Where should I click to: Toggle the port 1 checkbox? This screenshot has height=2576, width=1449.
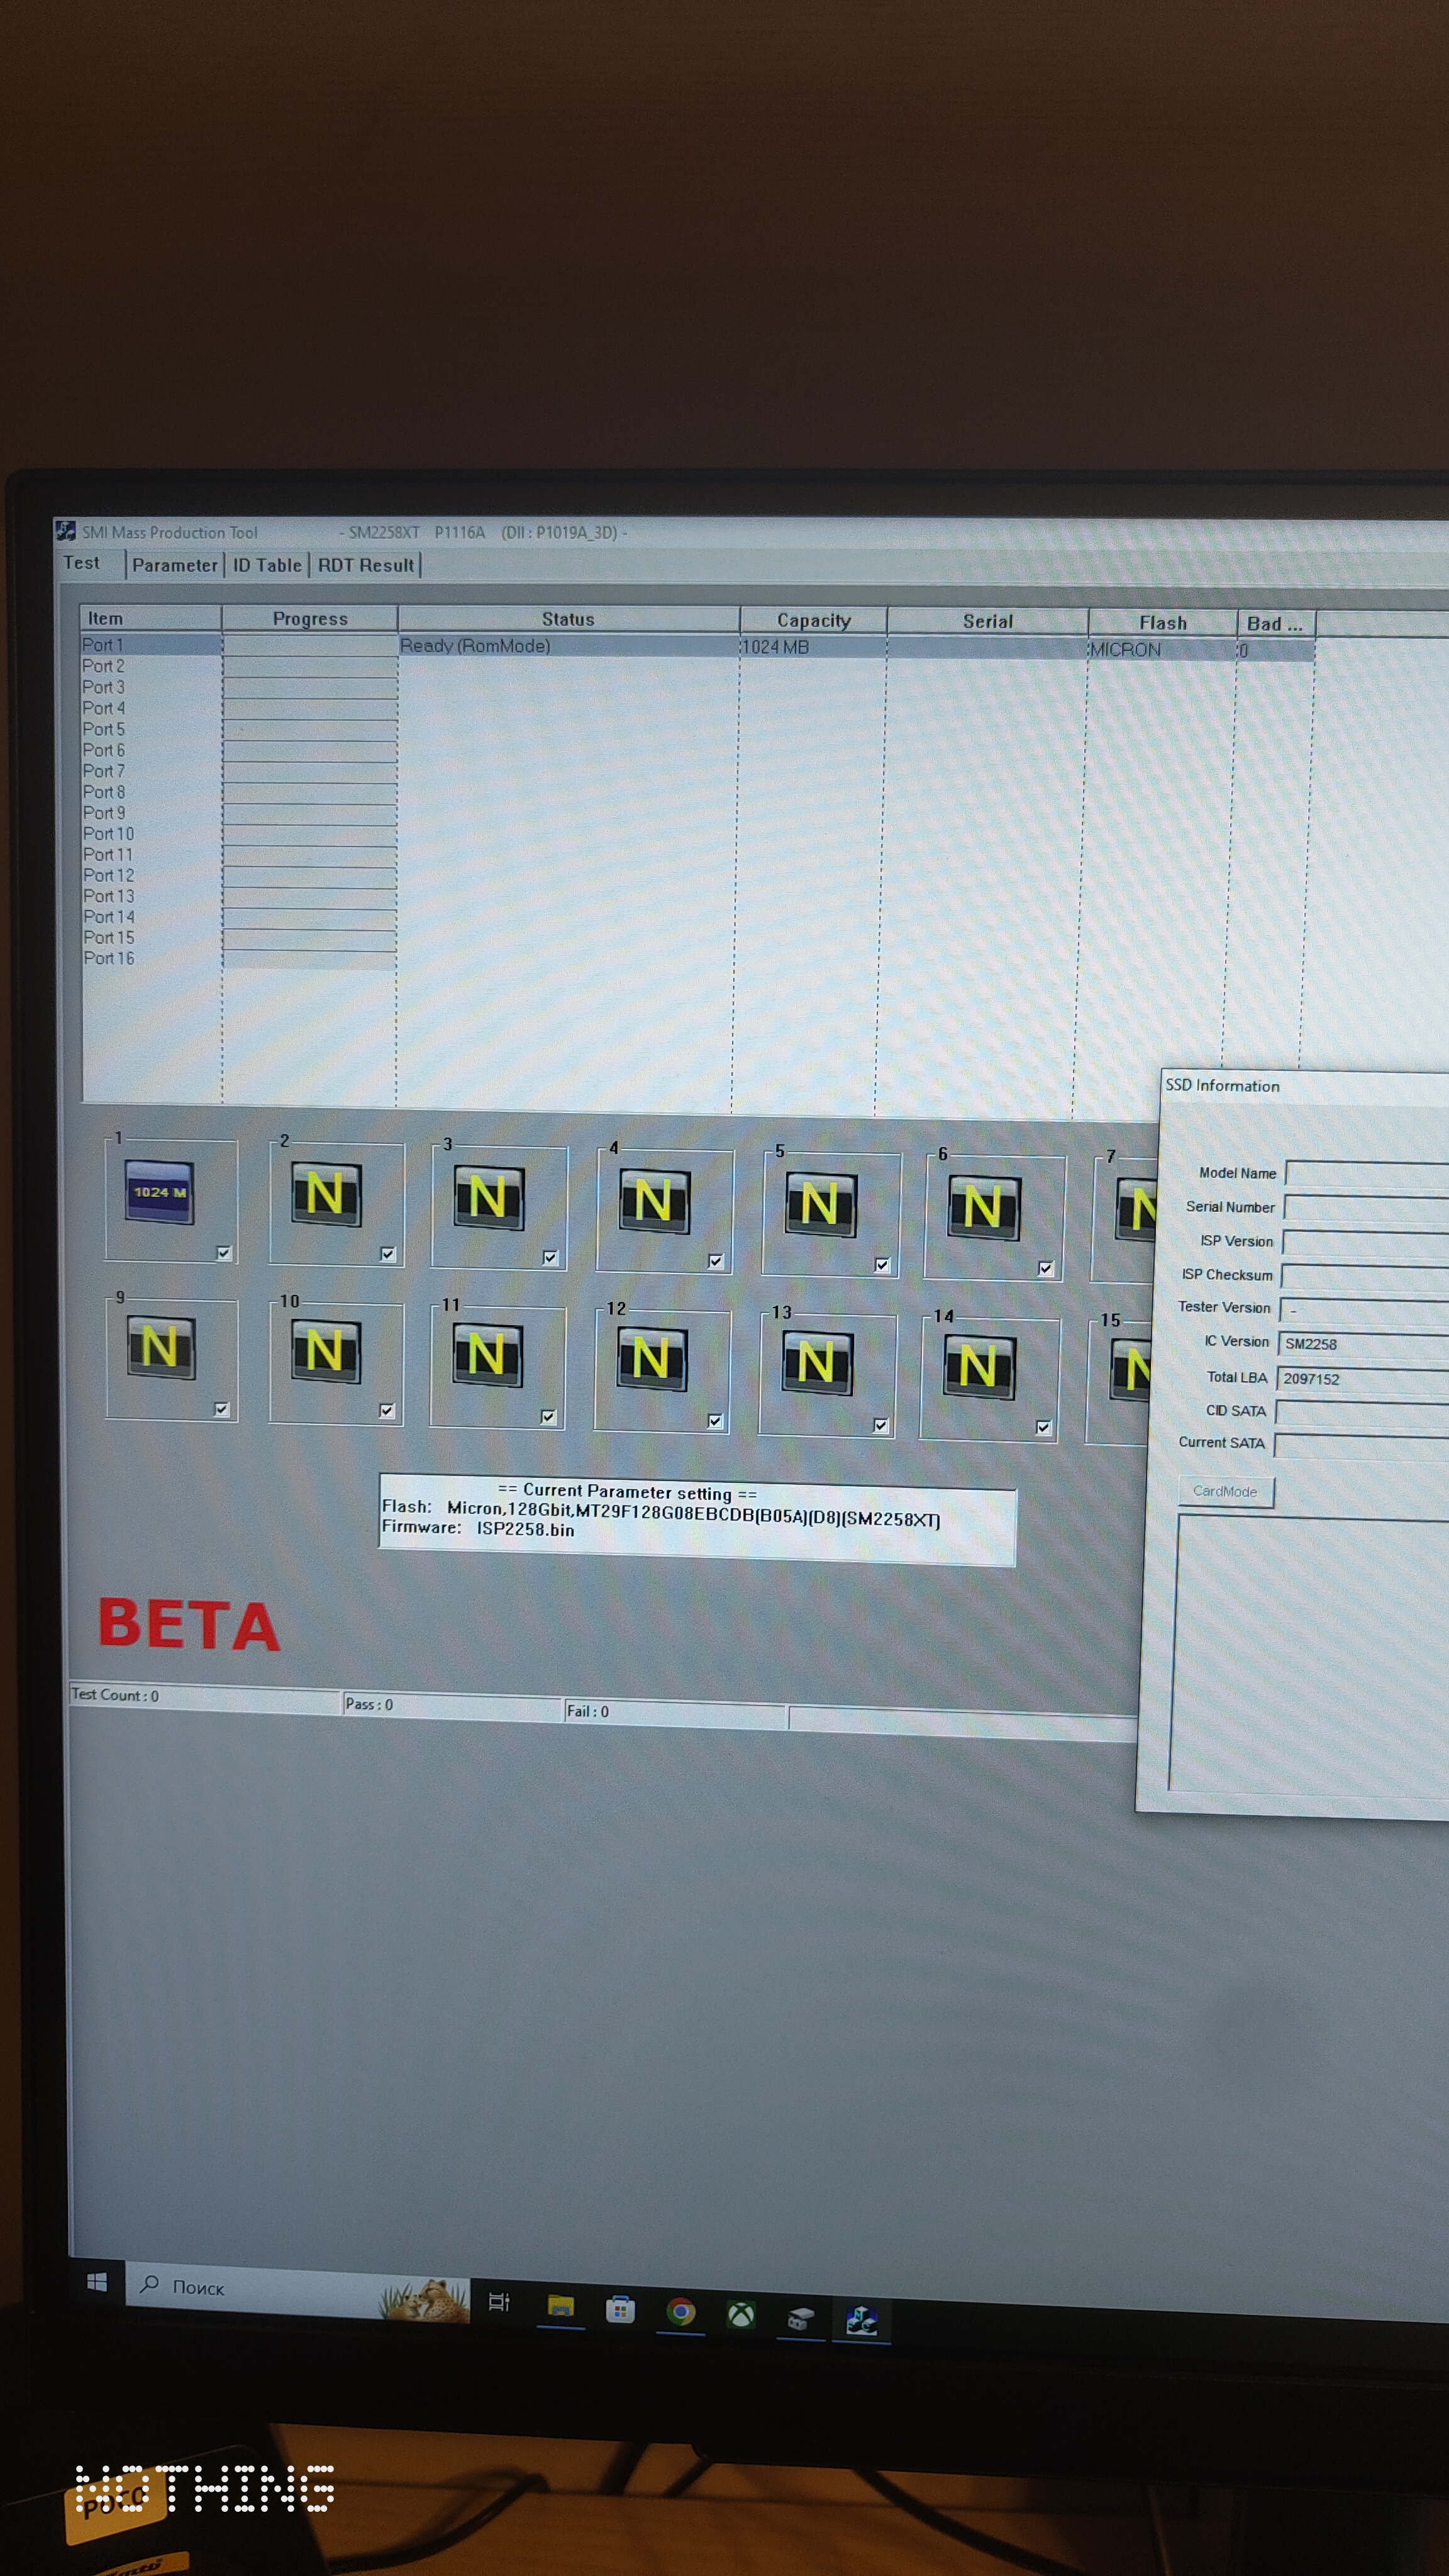click(224, 1252)
